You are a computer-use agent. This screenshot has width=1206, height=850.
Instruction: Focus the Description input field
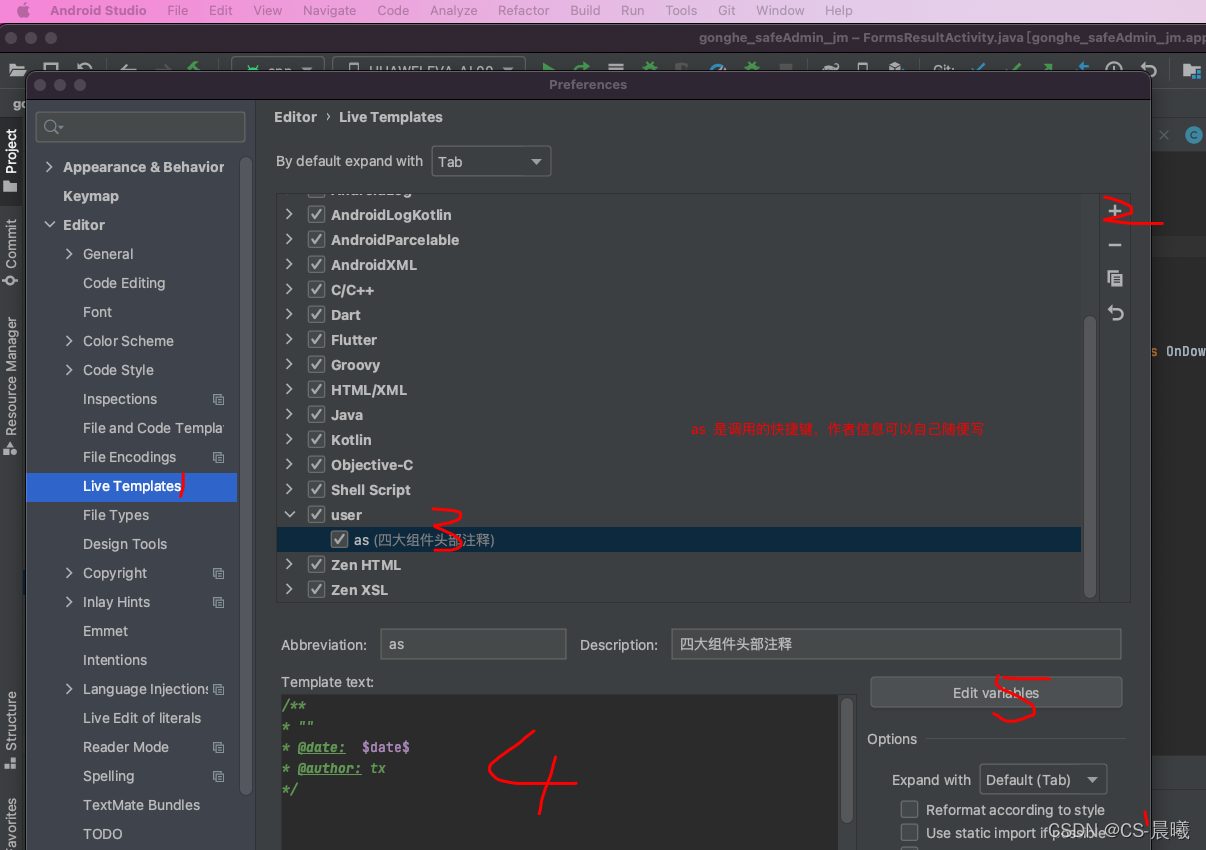(896, 644)
